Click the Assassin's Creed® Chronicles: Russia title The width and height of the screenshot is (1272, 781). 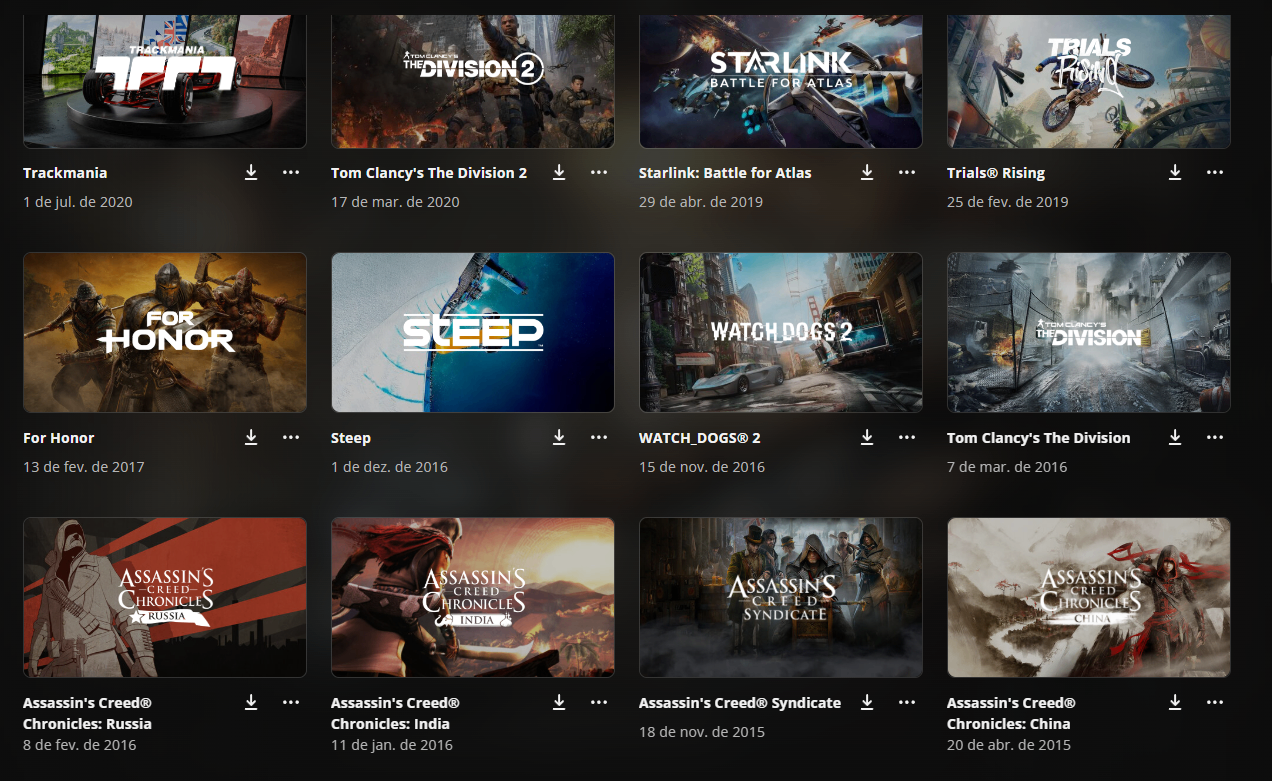point(88,713)
